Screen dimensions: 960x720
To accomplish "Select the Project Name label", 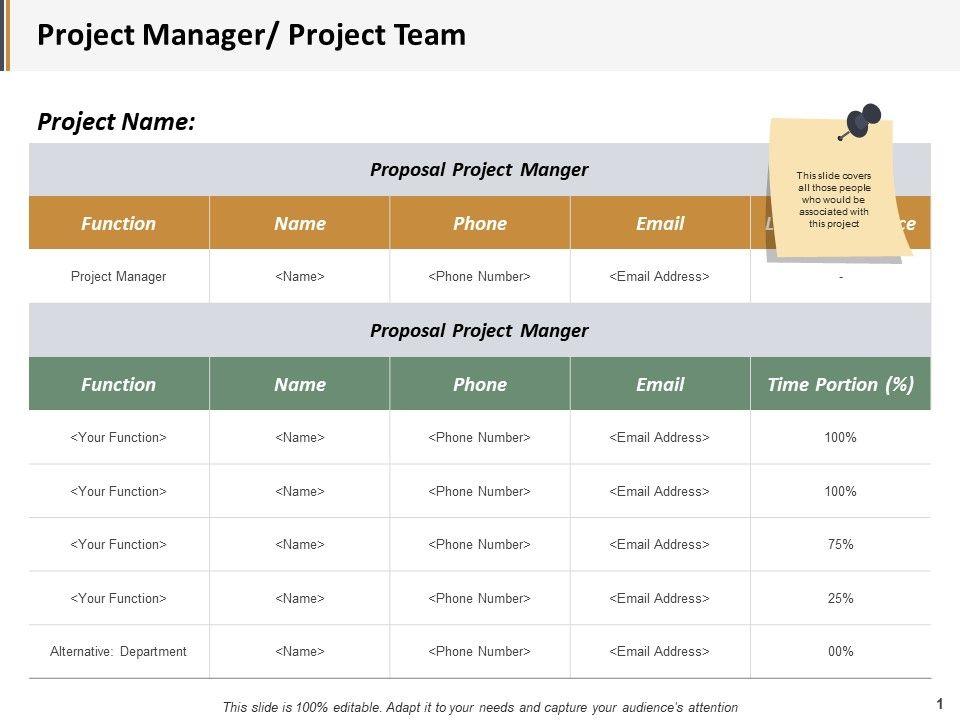I will coord(116,122).
